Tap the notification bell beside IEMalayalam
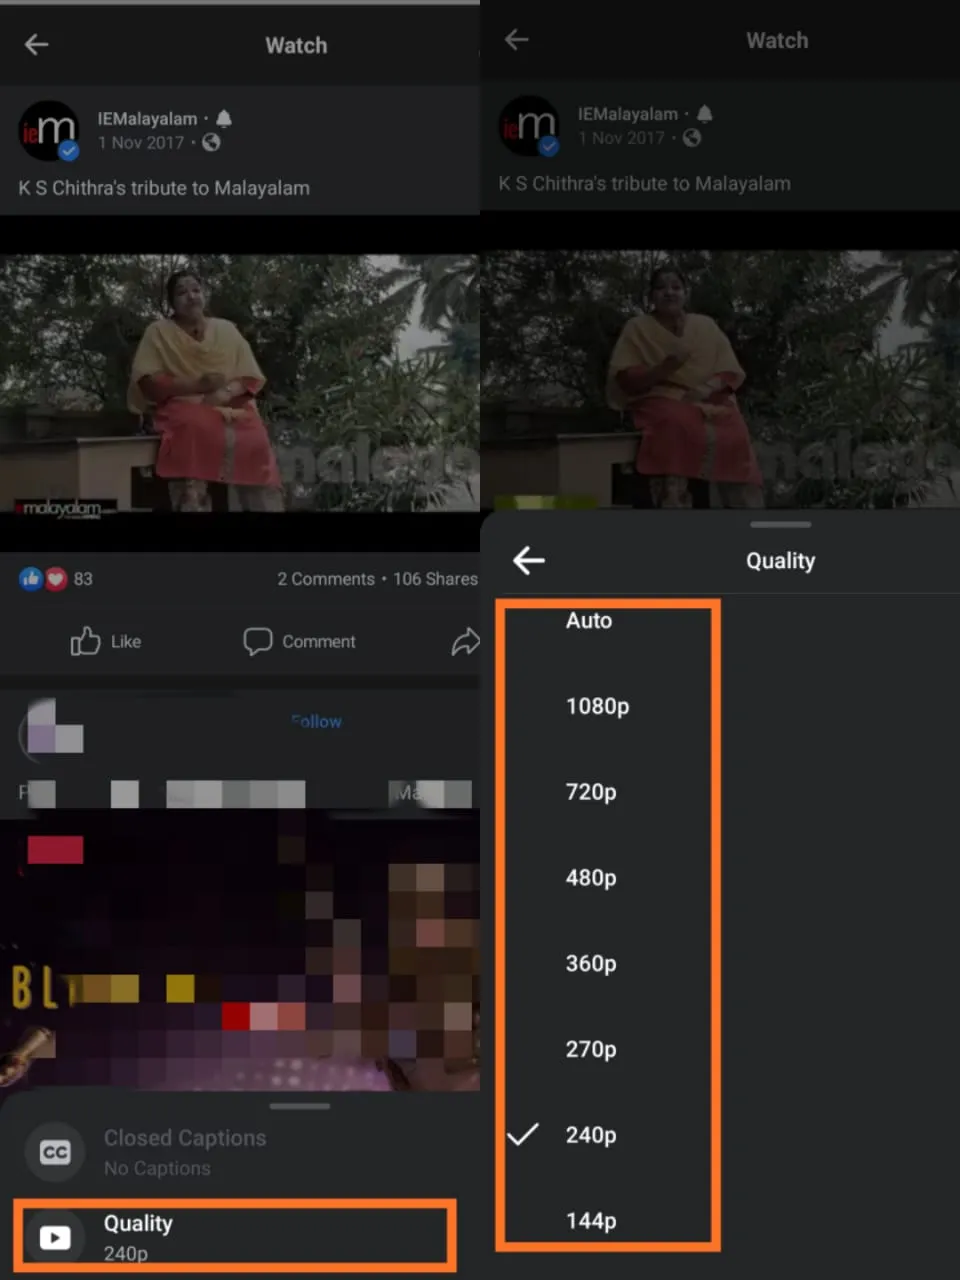960x1280 pixels. [224, 119]
